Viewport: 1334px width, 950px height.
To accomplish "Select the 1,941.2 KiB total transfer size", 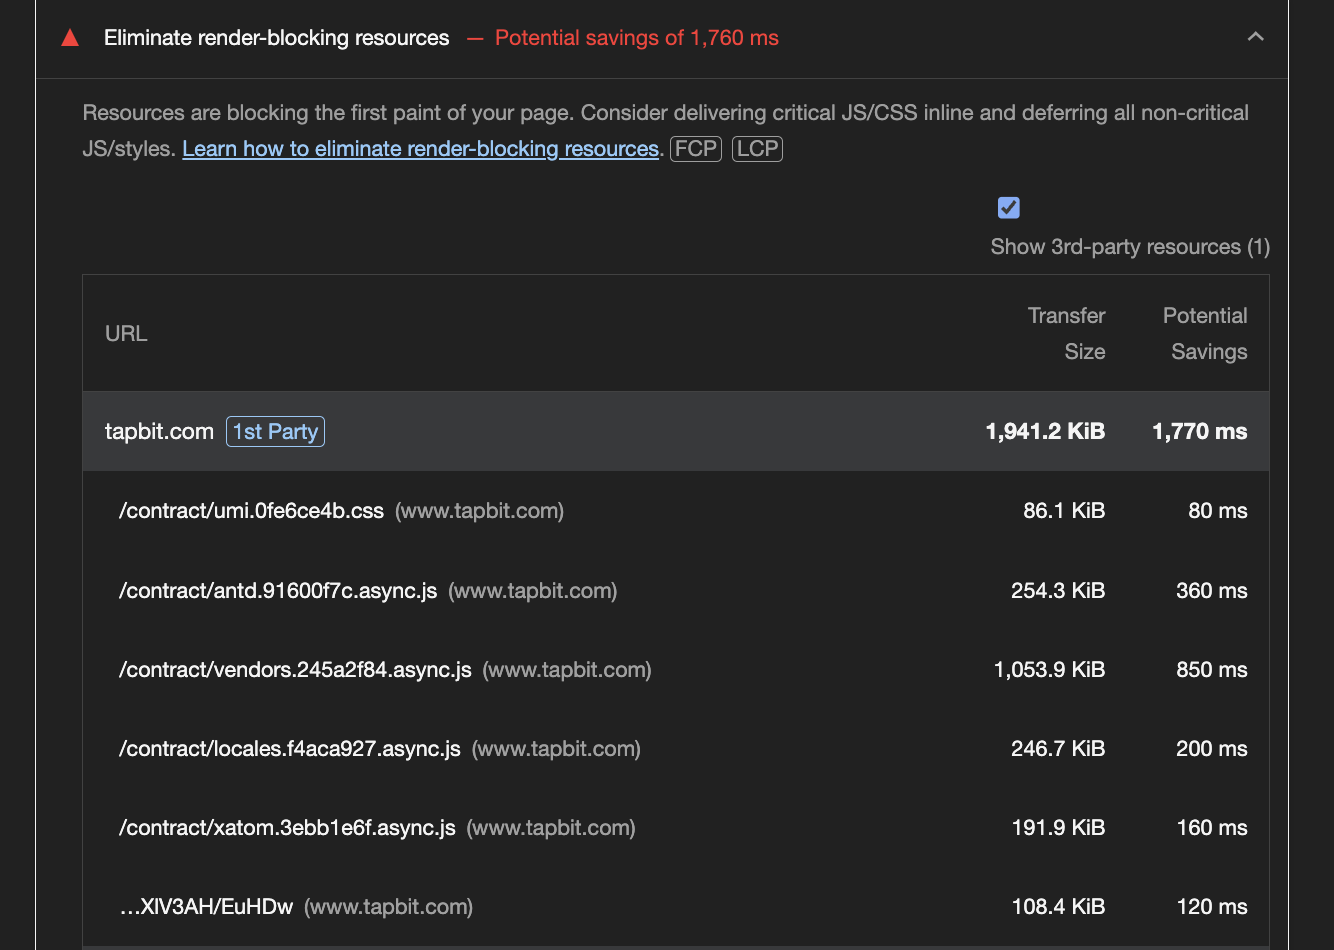I will pyautogui.click(x=1045, y=431).
